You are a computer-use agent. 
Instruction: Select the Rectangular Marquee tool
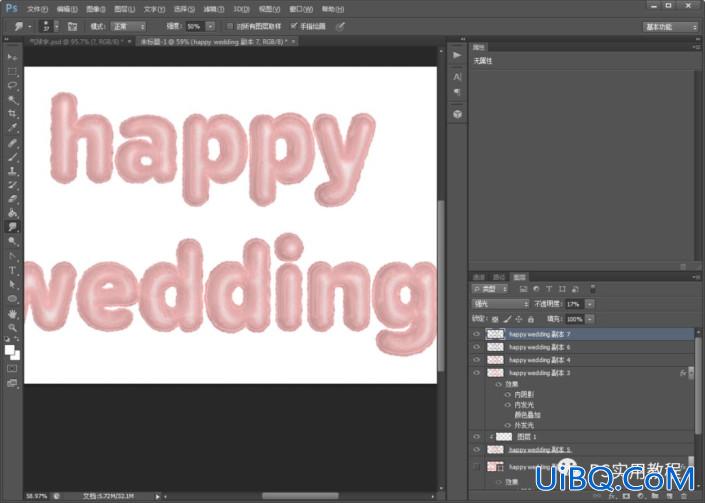pos(12,71)
